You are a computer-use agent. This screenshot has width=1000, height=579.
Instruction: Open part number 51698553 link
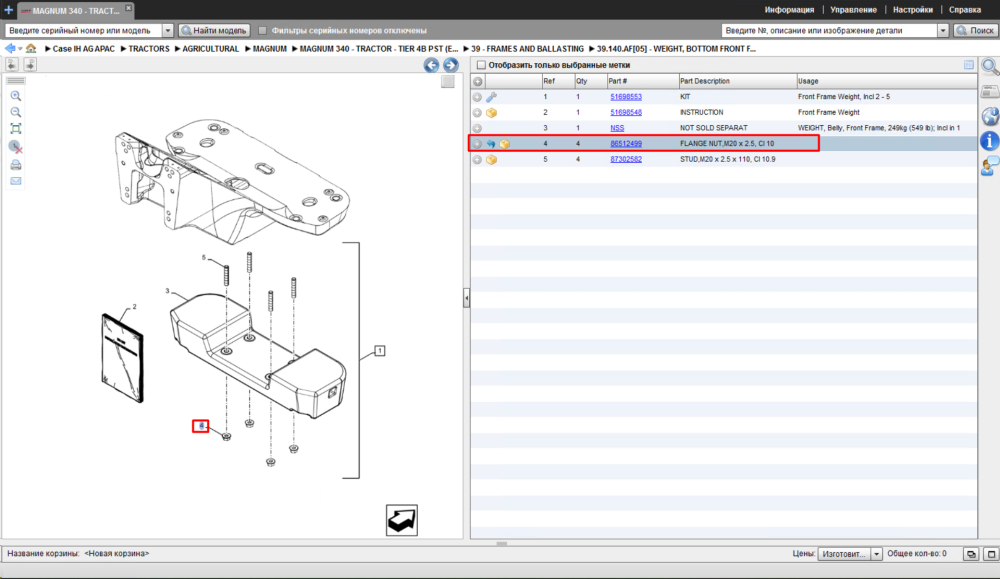pyautogui.click(x=626, y=97)
